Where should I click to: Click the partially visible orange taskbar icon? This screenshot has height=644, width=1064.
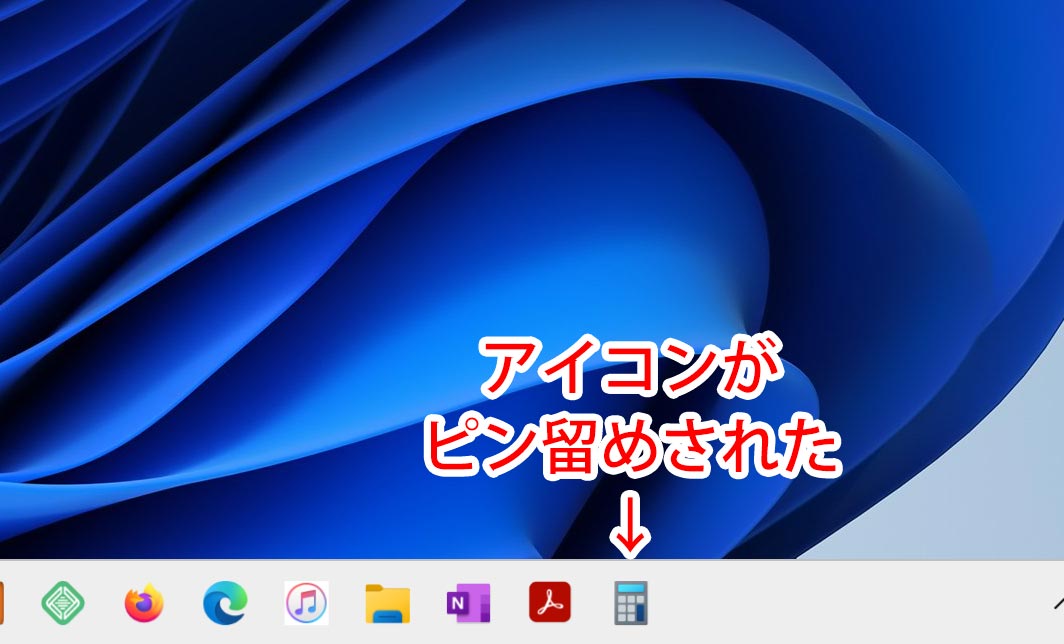click(x=3, y=603)
